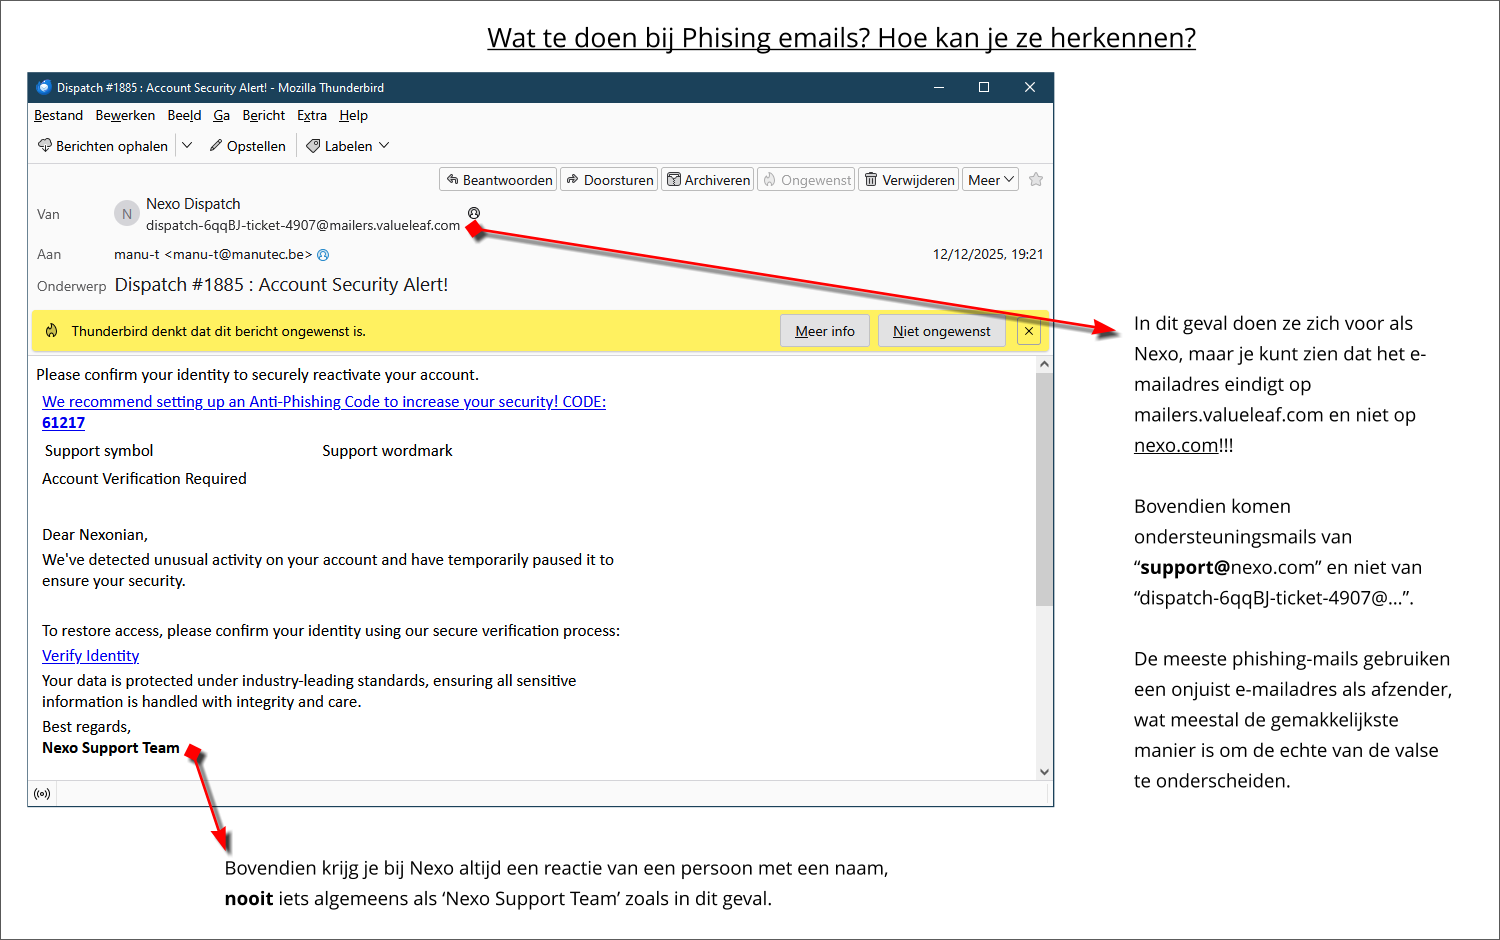
Task: Click the Berichten ophalen toolbar button
Action: [x=103, y=146]
